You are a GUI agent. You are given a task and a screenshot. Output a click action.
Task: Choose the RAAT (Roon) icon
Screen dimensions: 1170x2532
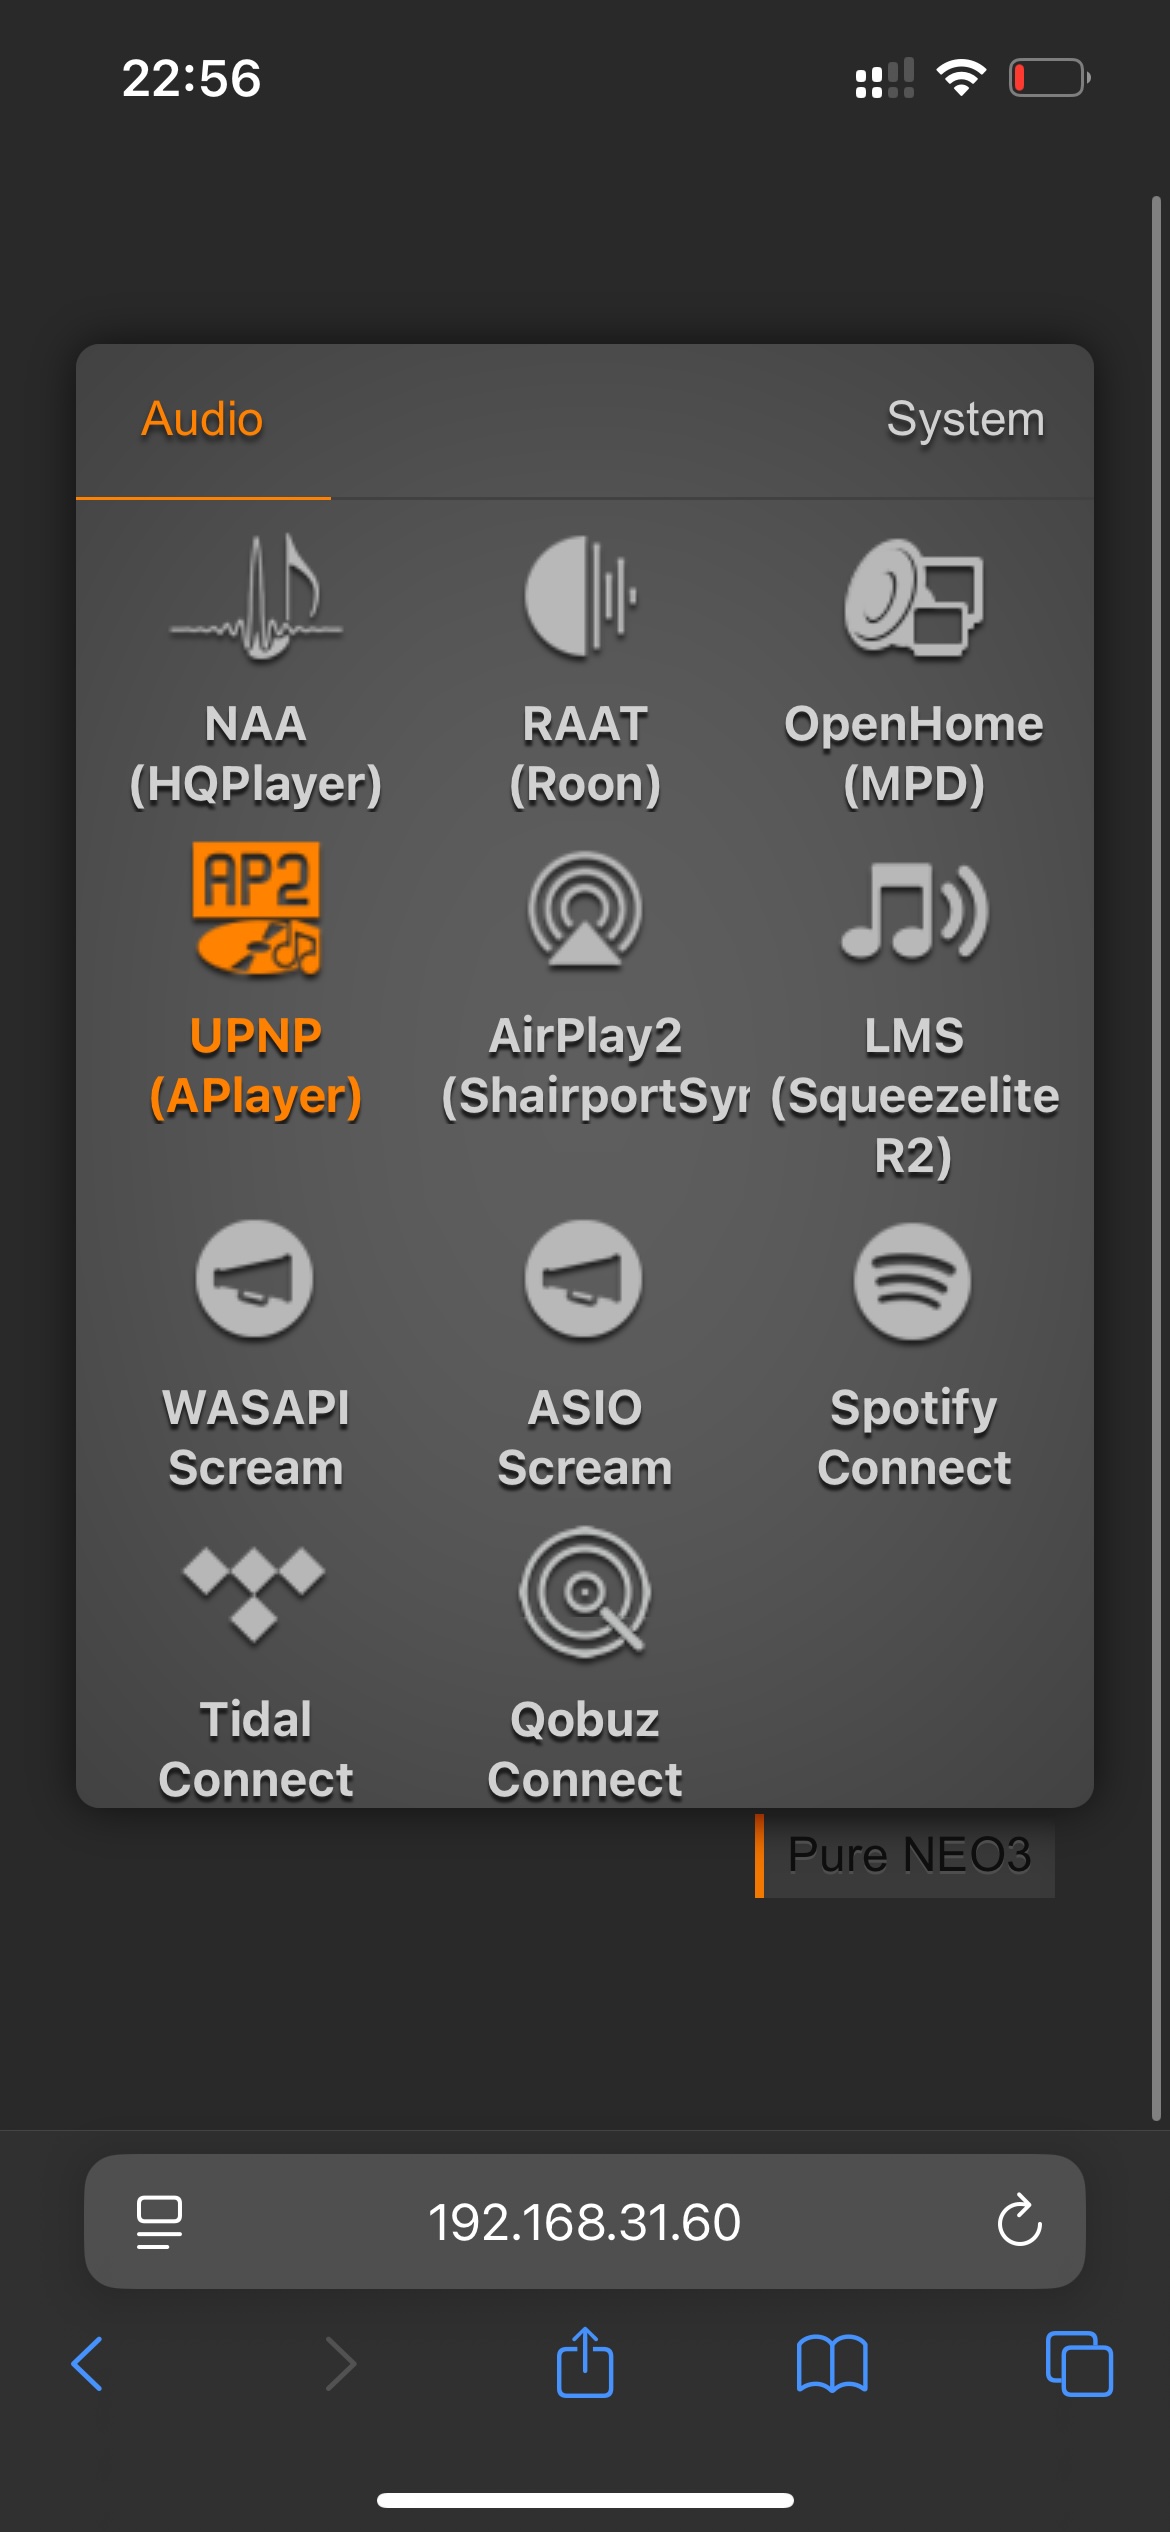[x=583, y=597]
